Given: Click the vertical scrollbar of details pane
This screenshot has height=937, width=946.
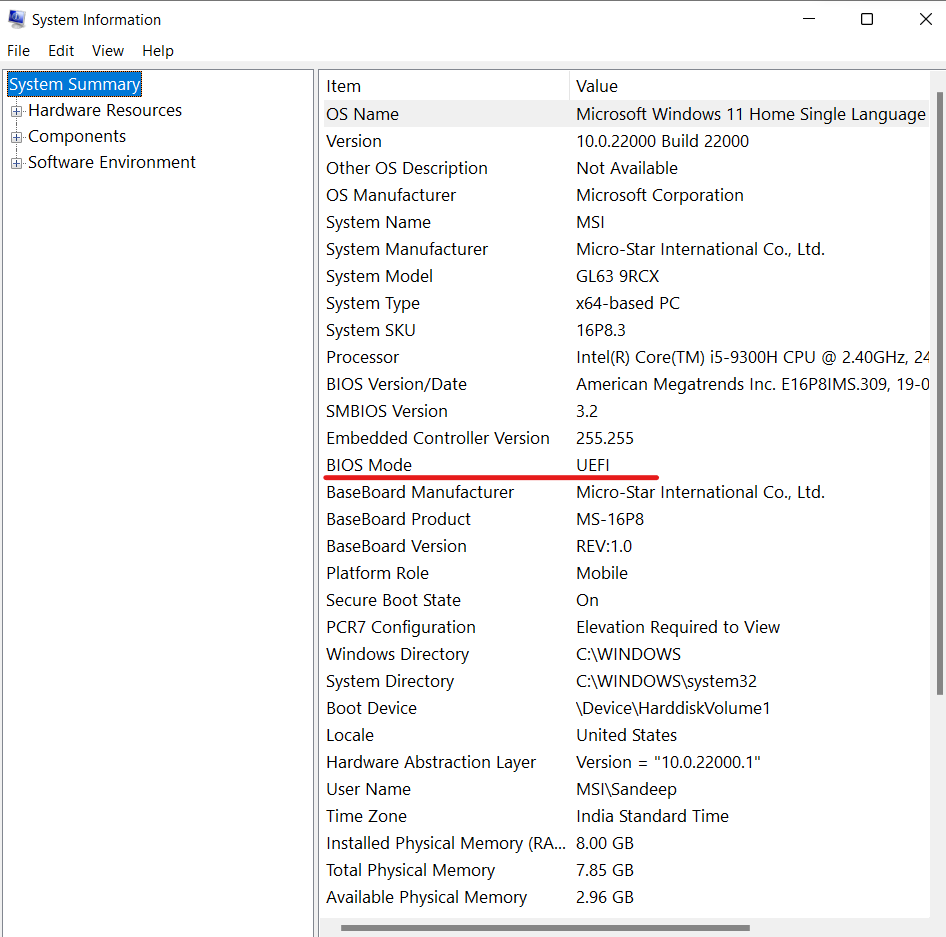Looking at the screenshot, I should [x=939, y=393].
